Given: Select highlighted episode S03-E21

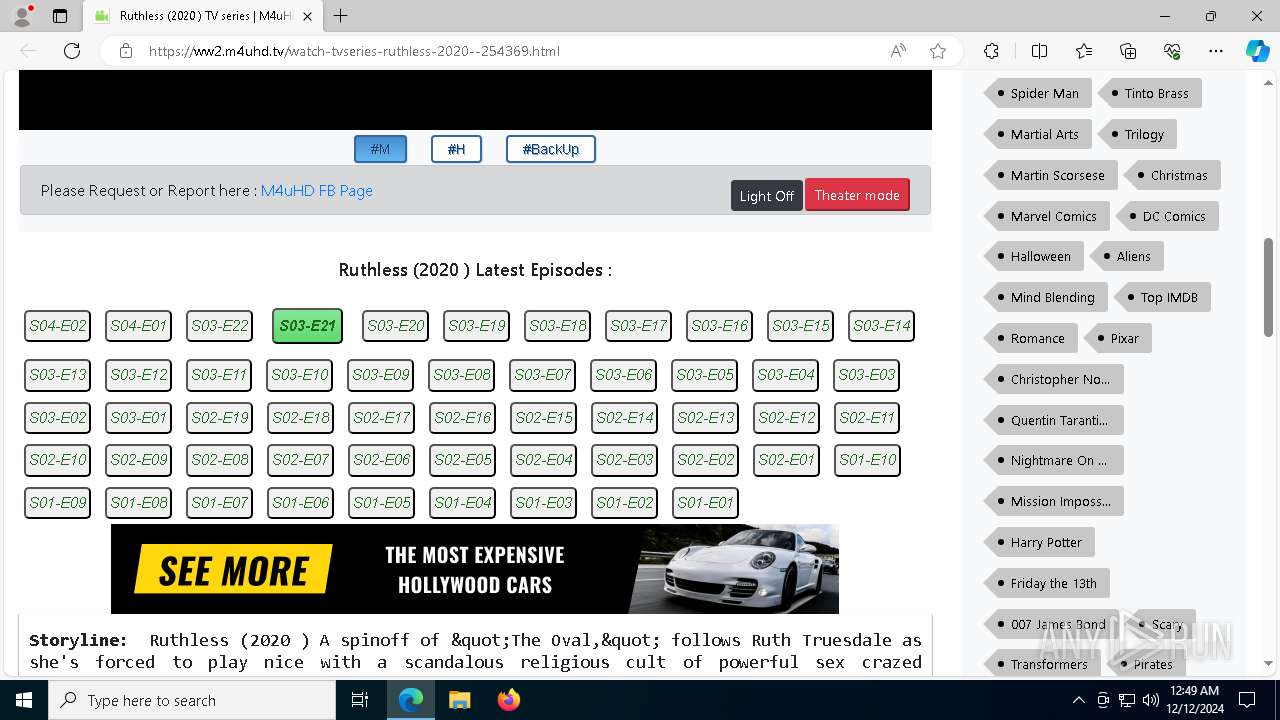Looking at the screenshot, I should coord(307,326).
